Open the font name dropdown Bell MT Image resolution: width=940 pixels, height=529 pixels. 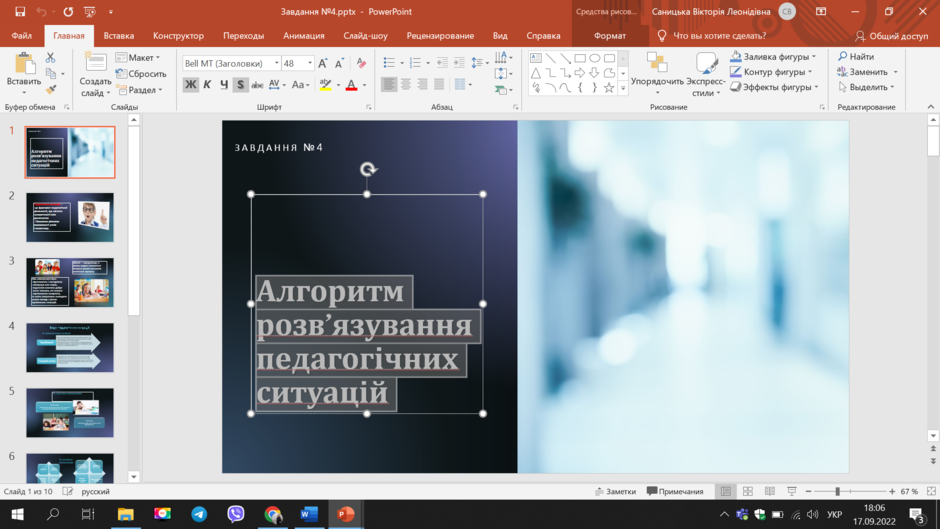276,63
